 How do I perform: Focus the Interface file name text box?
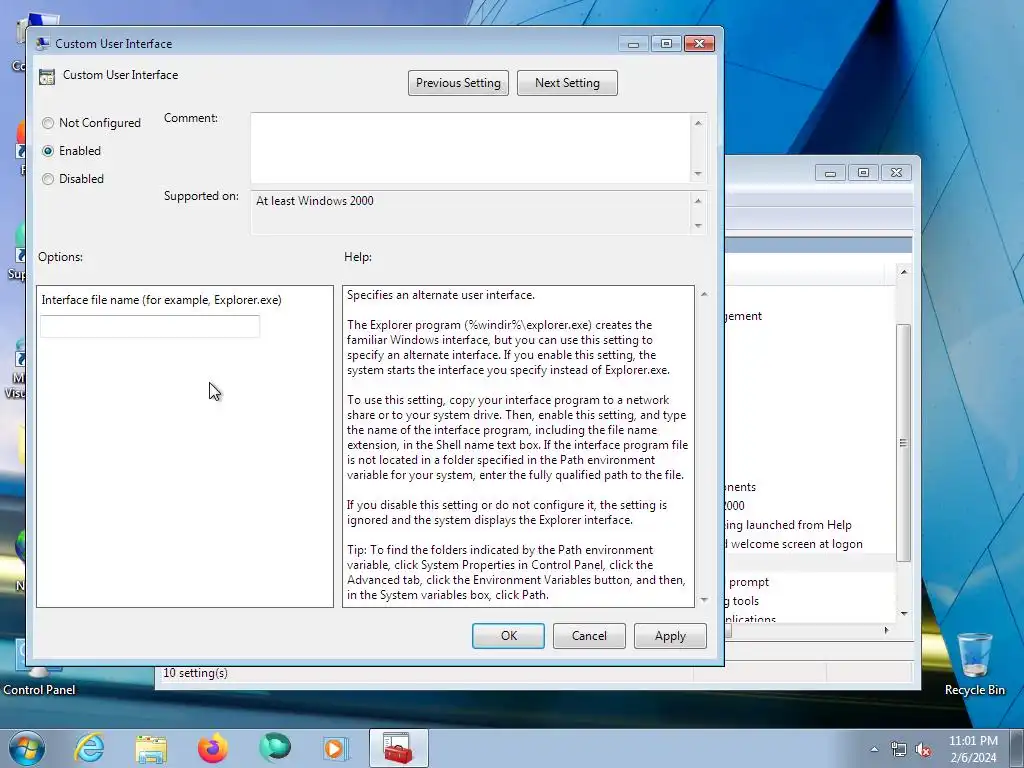tap(150, 327)
